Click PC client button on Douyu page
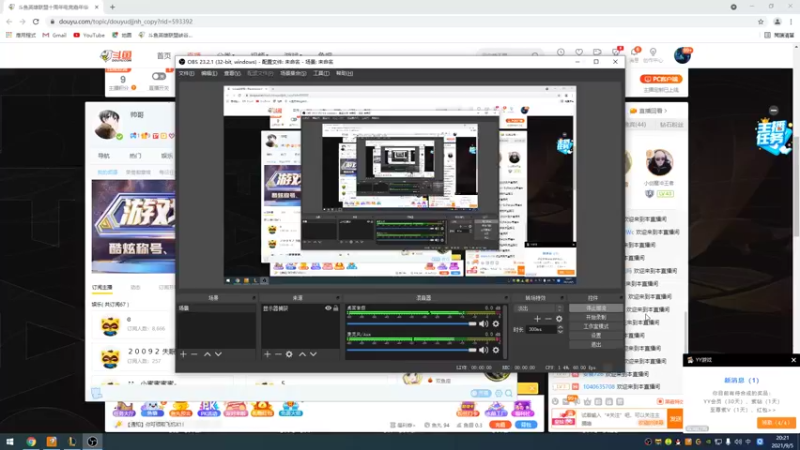800x450 pixels. (661, 79)
